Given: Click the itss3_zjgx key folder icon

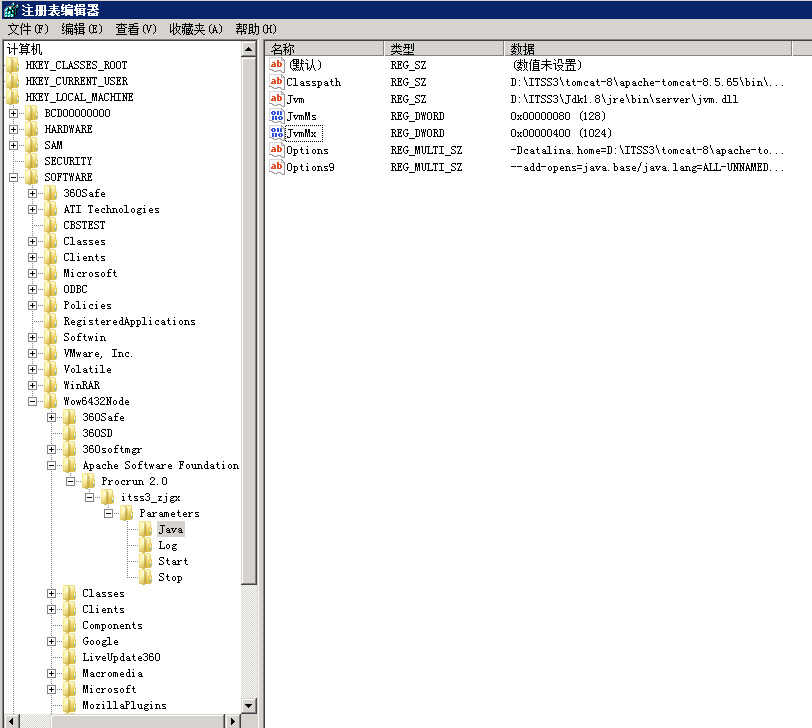Looking at the screenshot, I should 108,497.
